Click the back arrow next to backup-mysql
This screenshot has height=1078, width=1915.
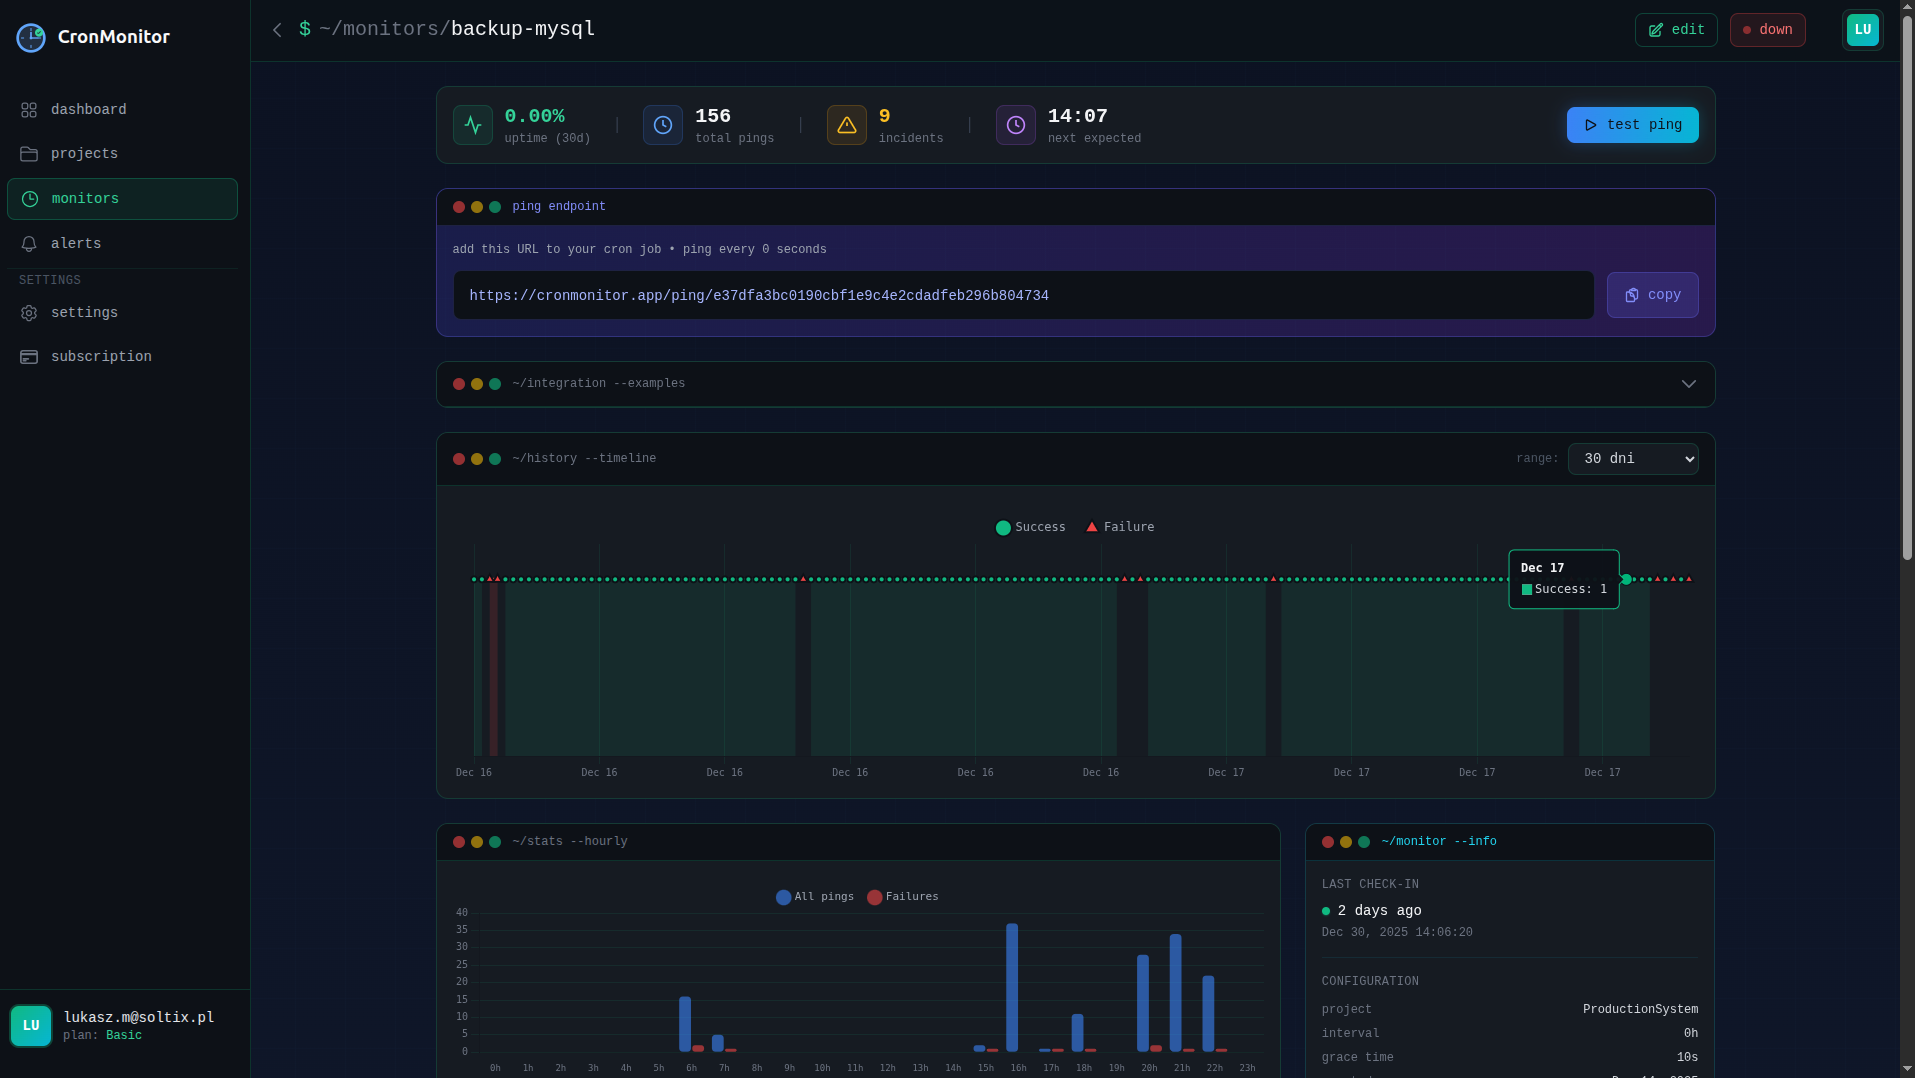(277, 29)
